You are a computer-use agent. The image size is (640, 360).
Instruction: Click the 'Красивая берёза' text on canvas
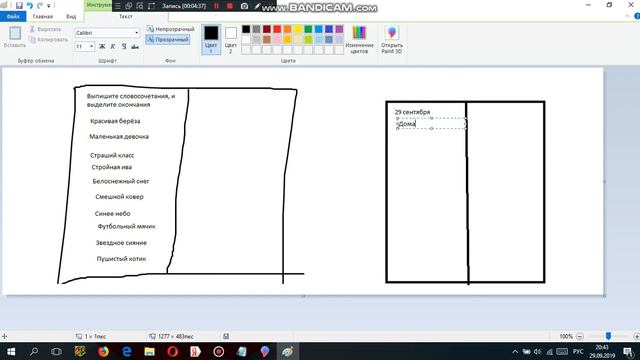[115, 121]
